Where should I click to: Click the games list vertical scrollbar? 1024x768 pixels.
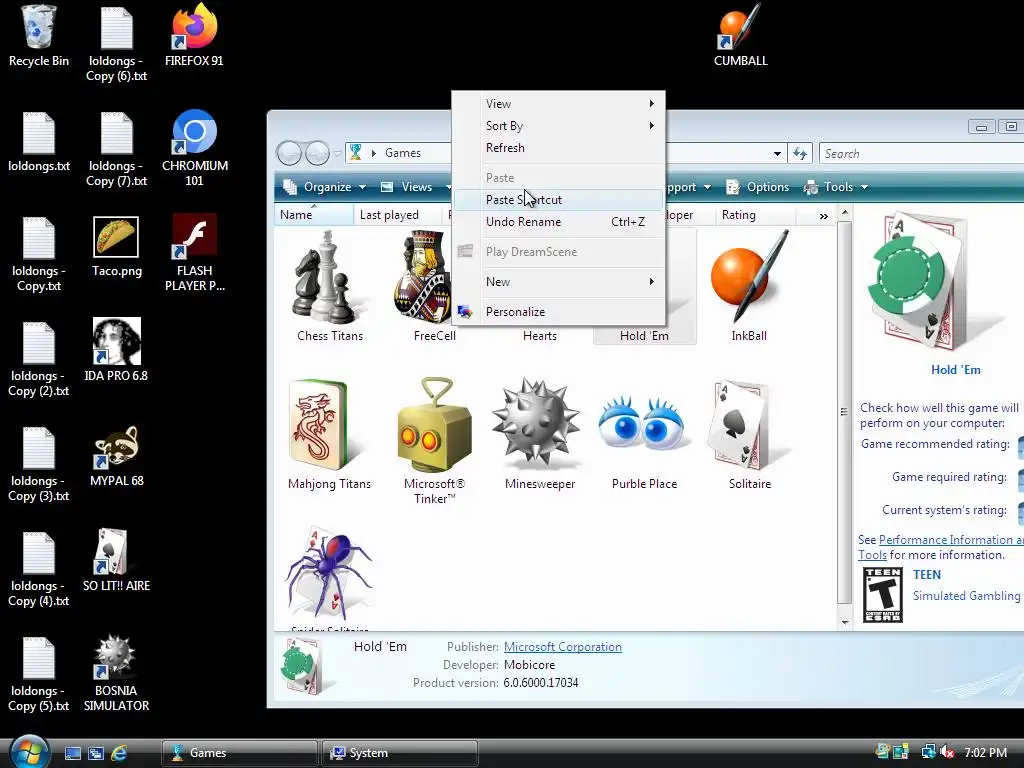point(844,413)
